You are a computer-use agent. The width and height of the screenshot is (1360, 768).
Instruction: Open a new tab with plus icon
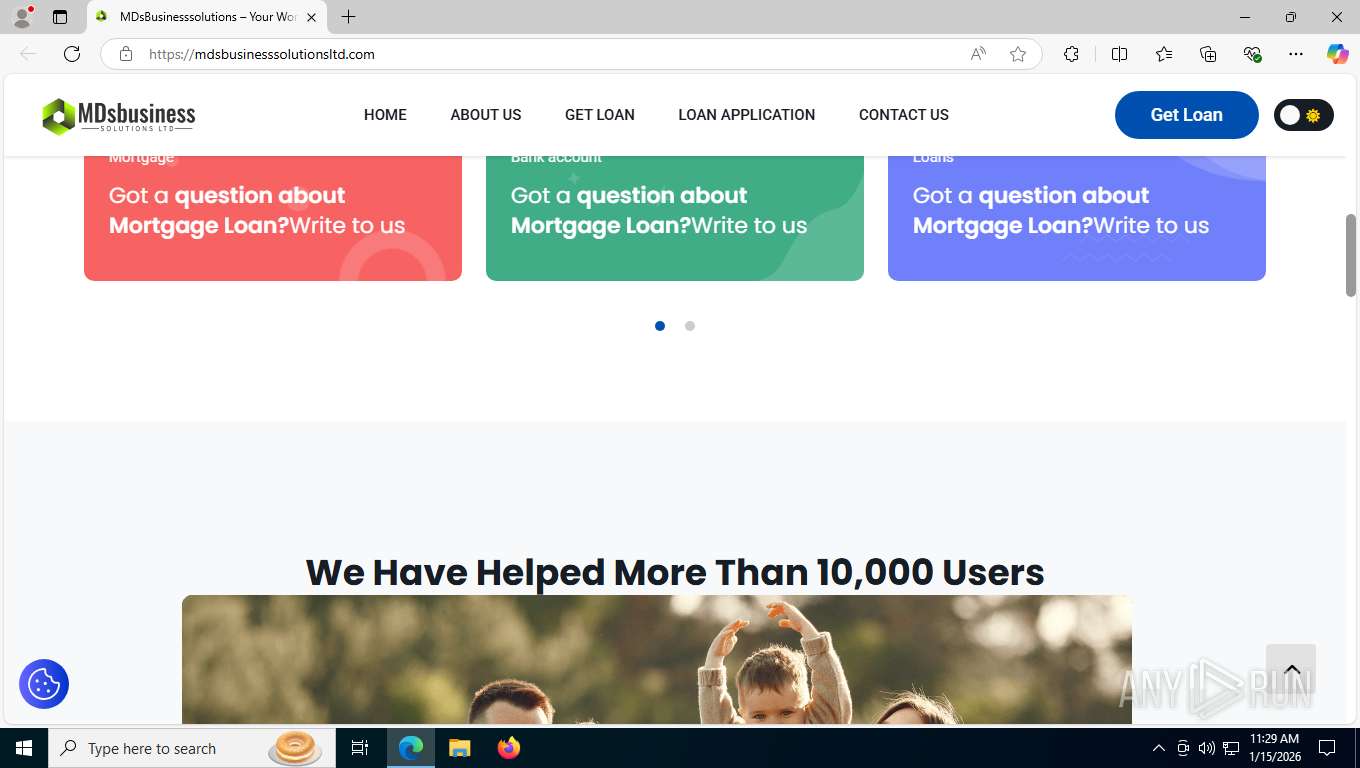pos(348,17)
